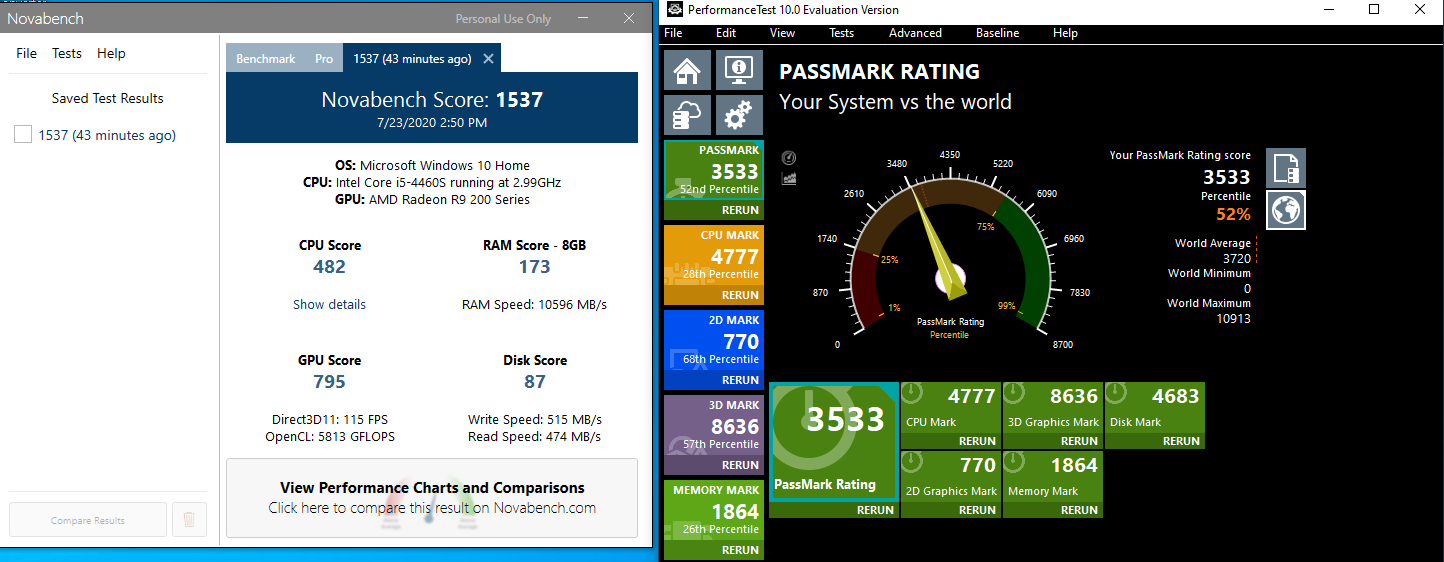This screenshot has height=562, width=1444.
Task: Select the CPU MARK 4777 sidebar tile
Action: point(714,256)
